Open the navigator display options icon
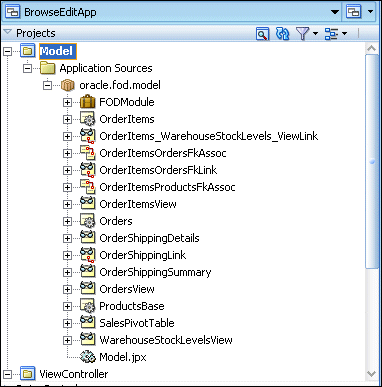The image size is (382, 387). click(336, 34)
